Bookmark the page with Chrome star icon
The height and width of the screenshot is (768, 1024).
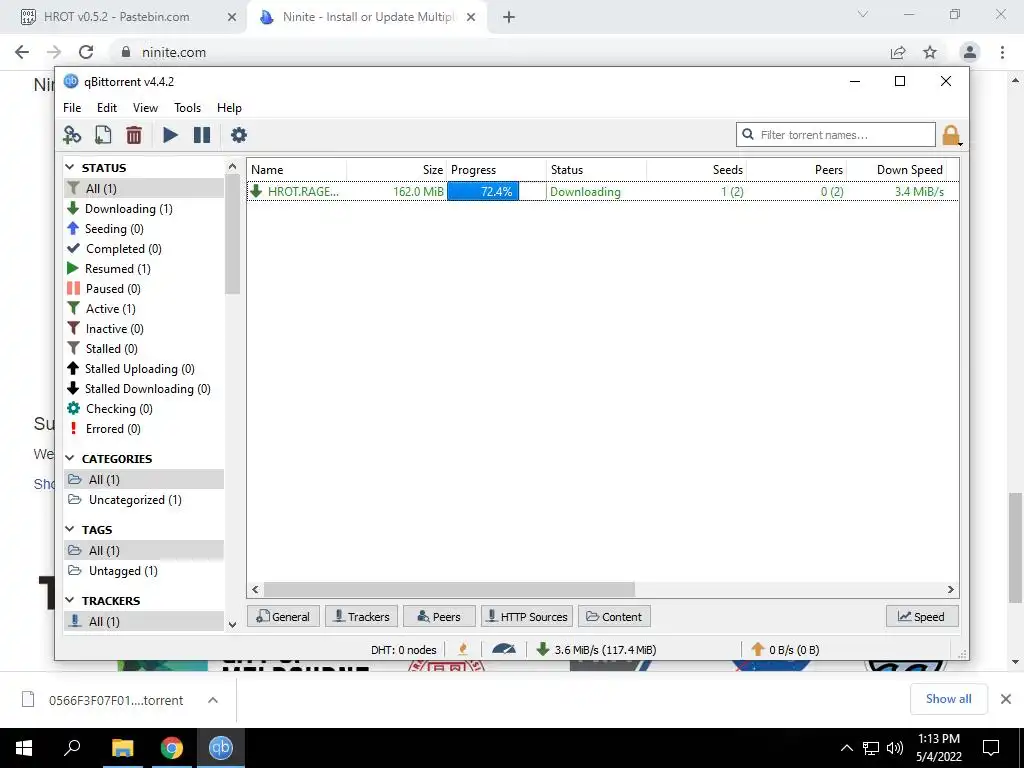click(x=930, y=52)
